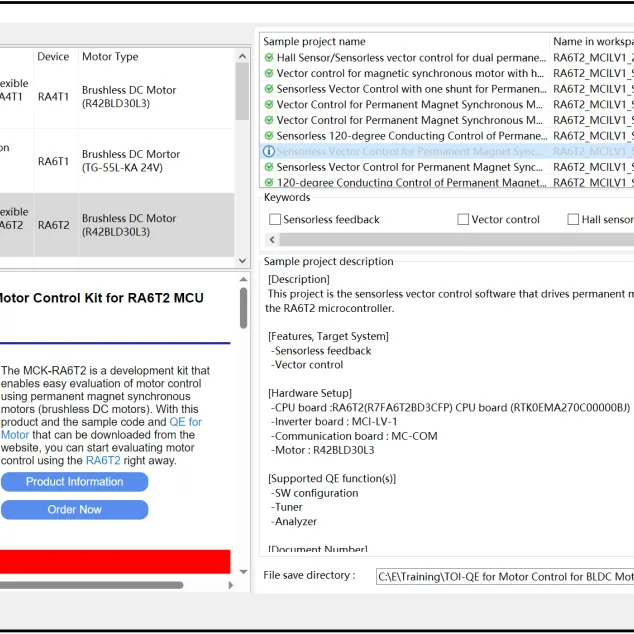
Task: Click the Device column header
Action: point(53,57)
